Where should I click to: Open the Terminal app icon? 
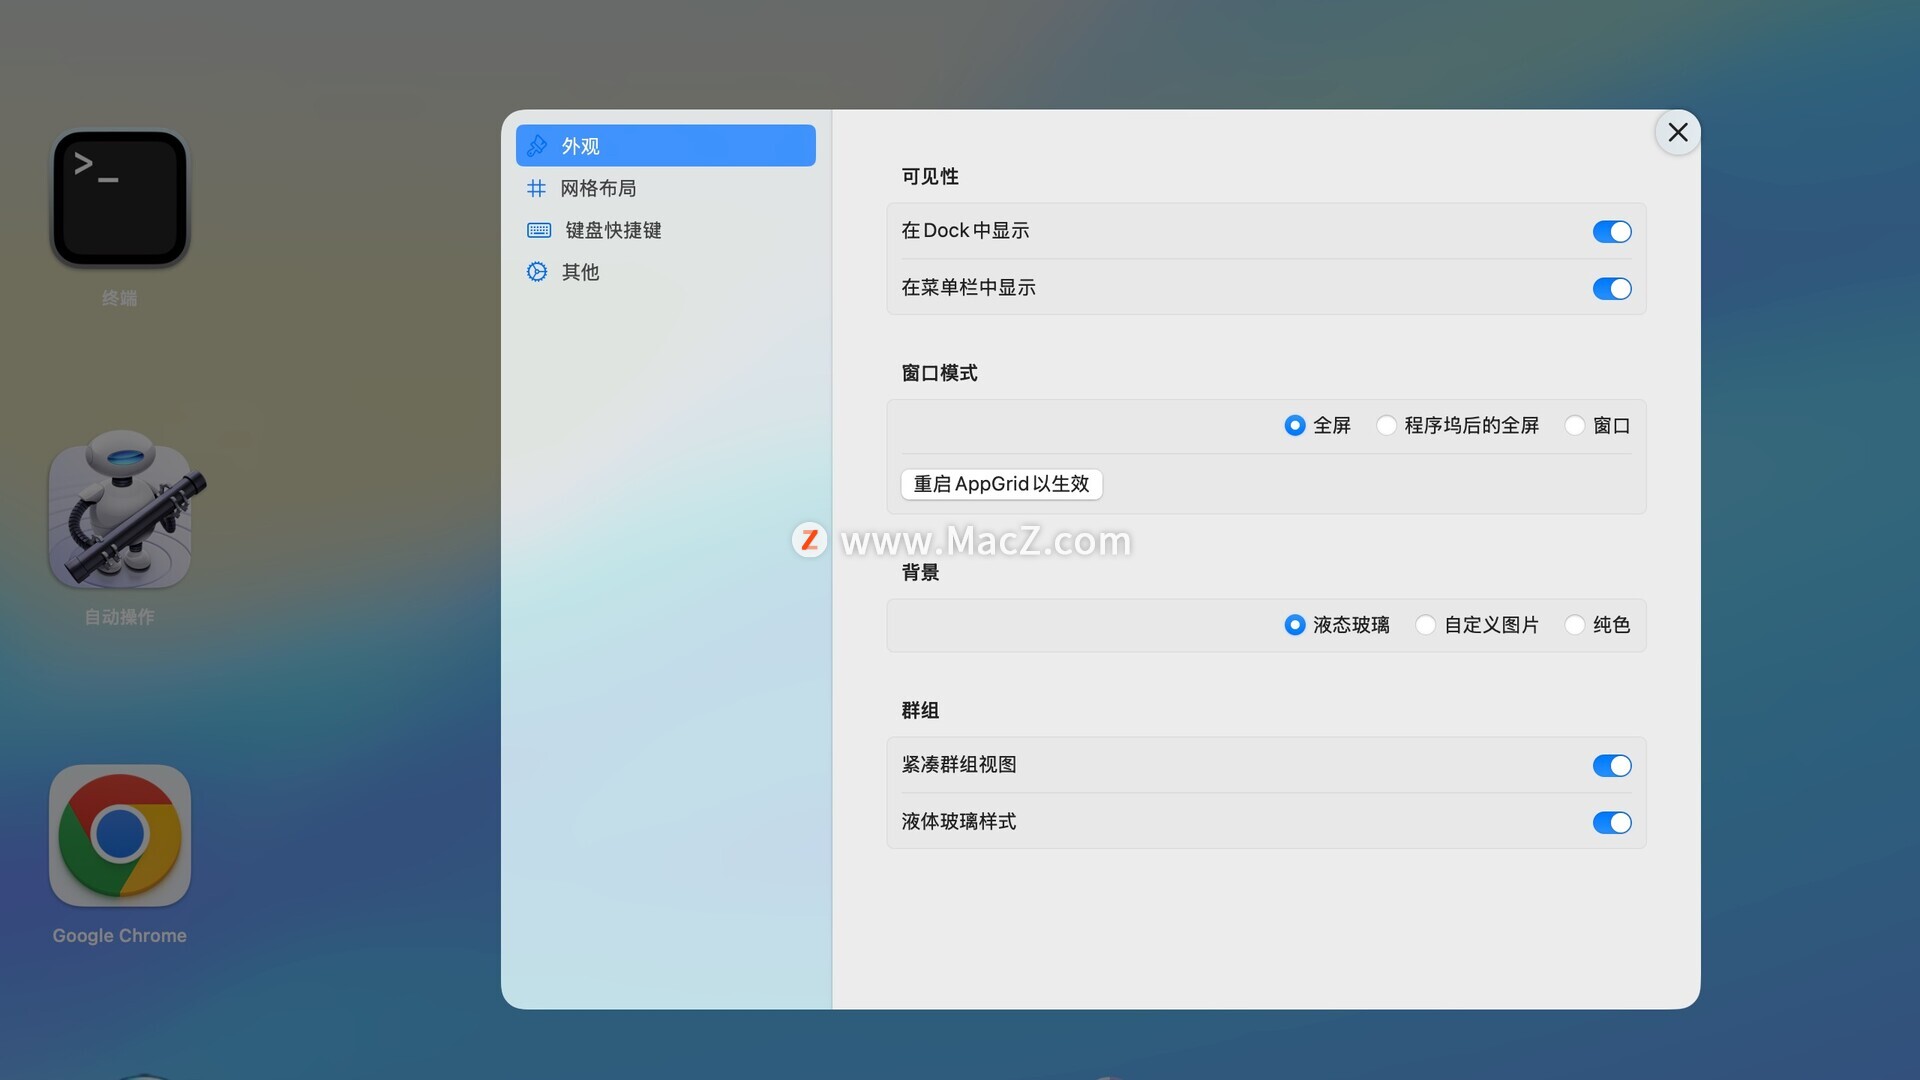pyautogui.click(x=120, y=198)
